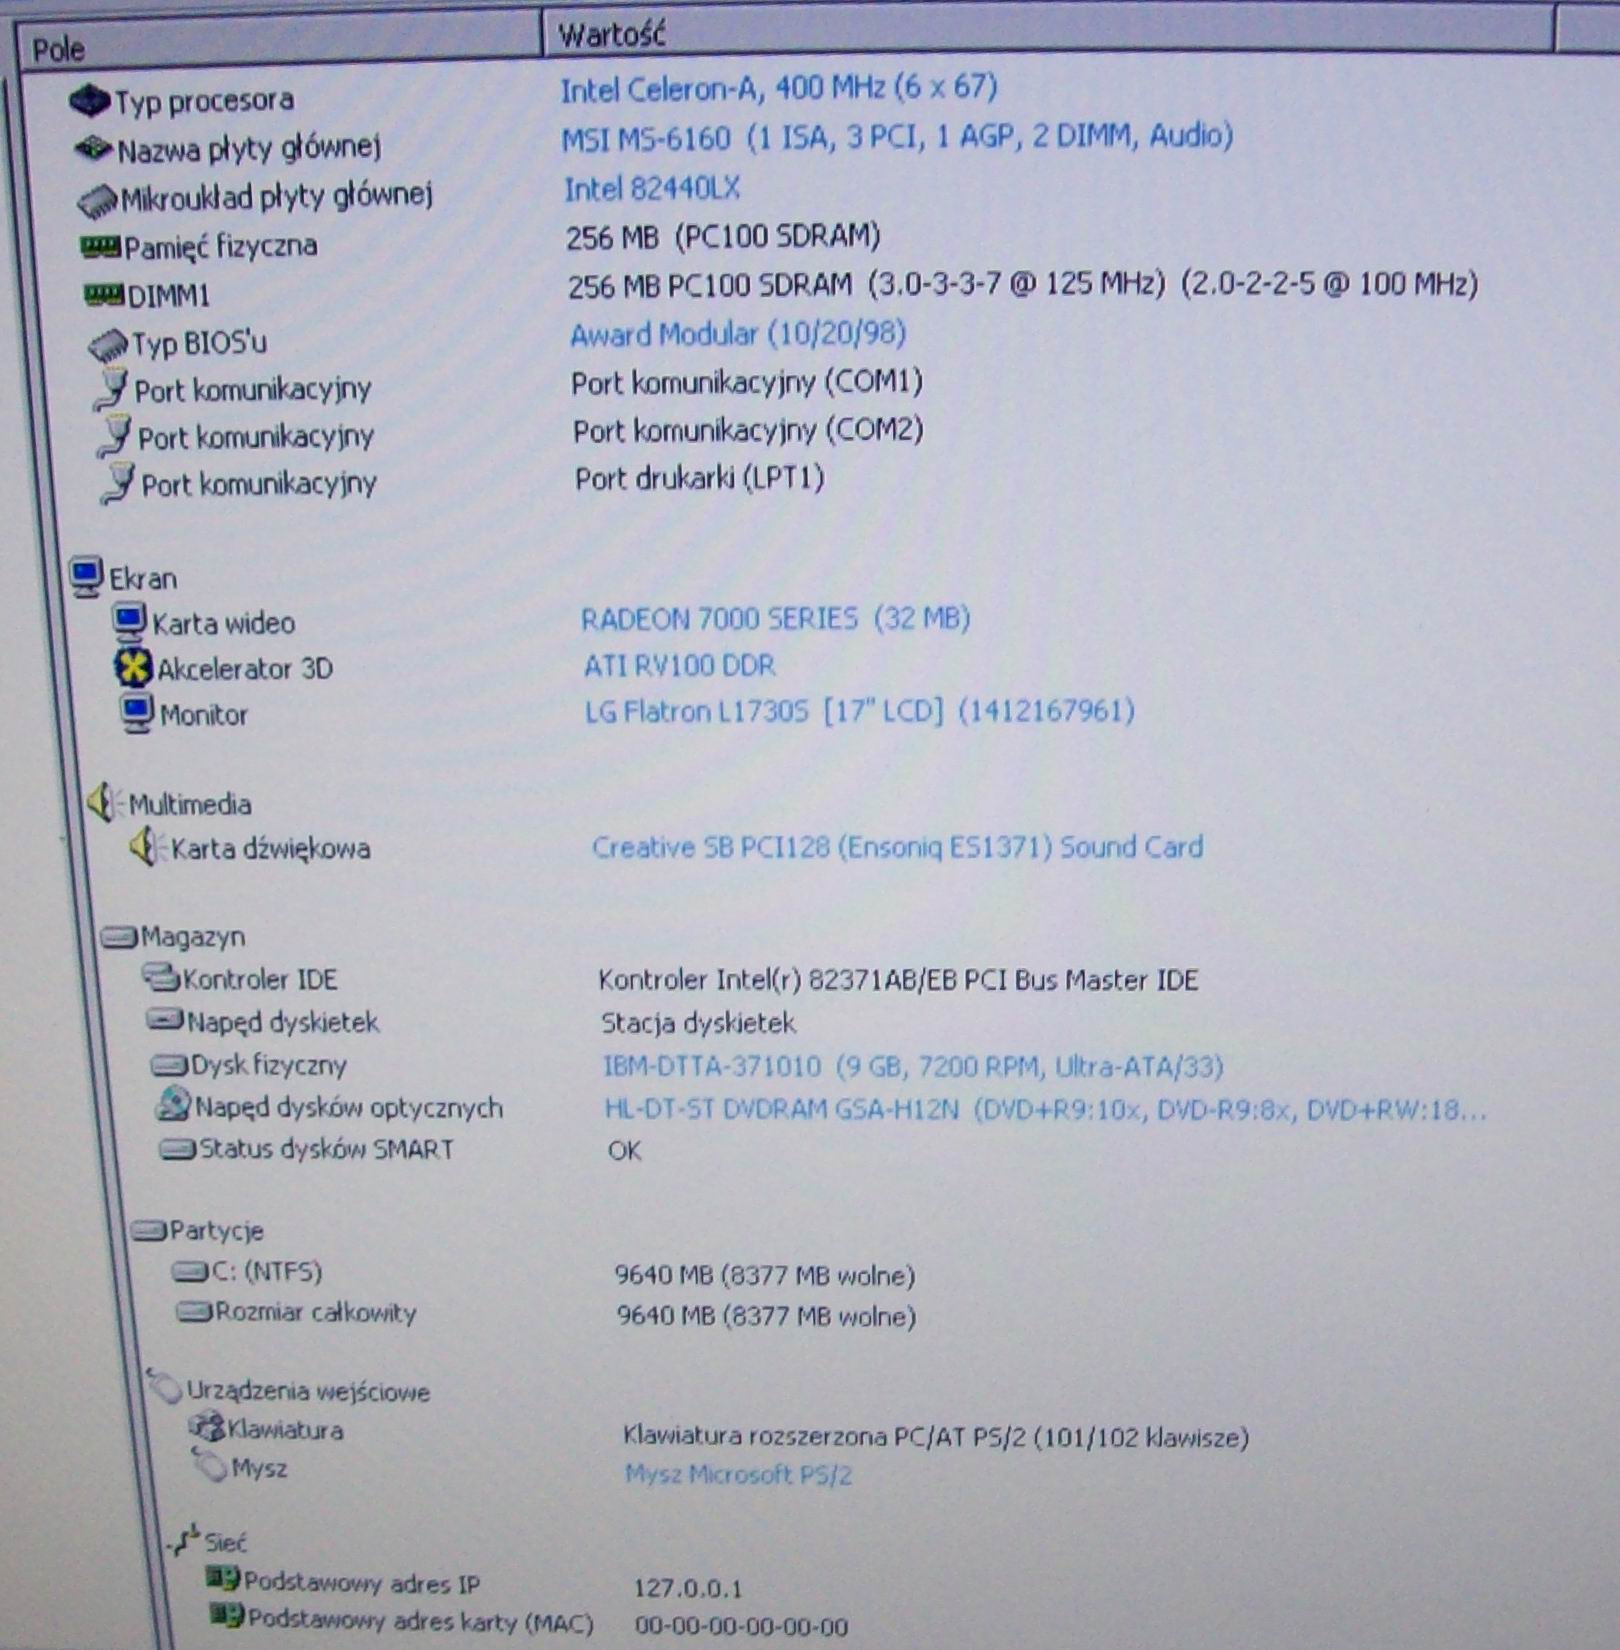Viewport: 1620px width, 1650px height.
Task: Select the DIMM1 timings value text
Action: 1023,285
